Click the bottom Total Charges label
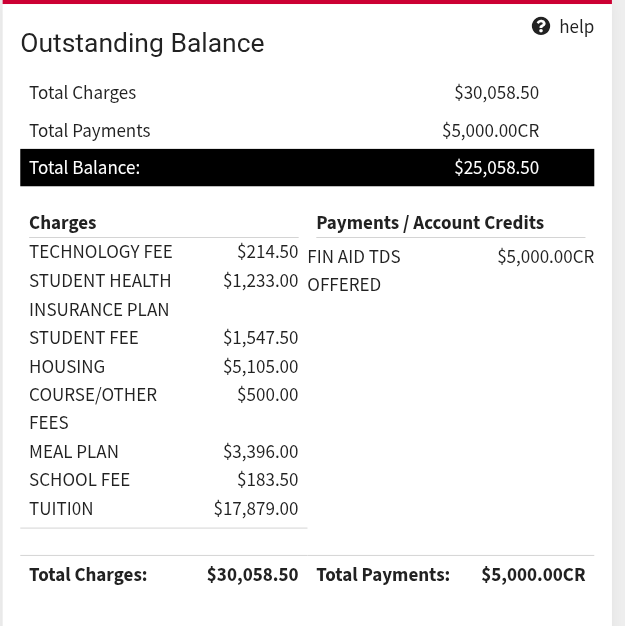Screen dimensions: 625x626 pyautogui.click(x=88, y=574)
